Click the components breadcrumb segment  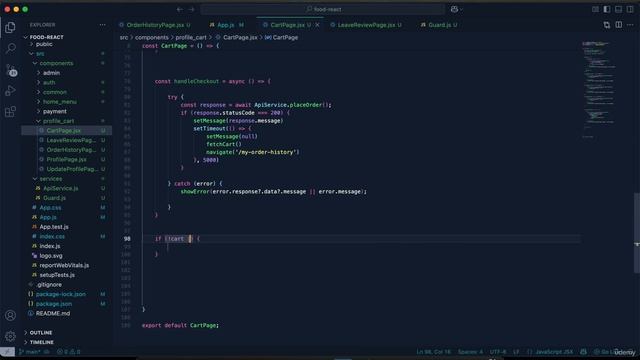151,38
